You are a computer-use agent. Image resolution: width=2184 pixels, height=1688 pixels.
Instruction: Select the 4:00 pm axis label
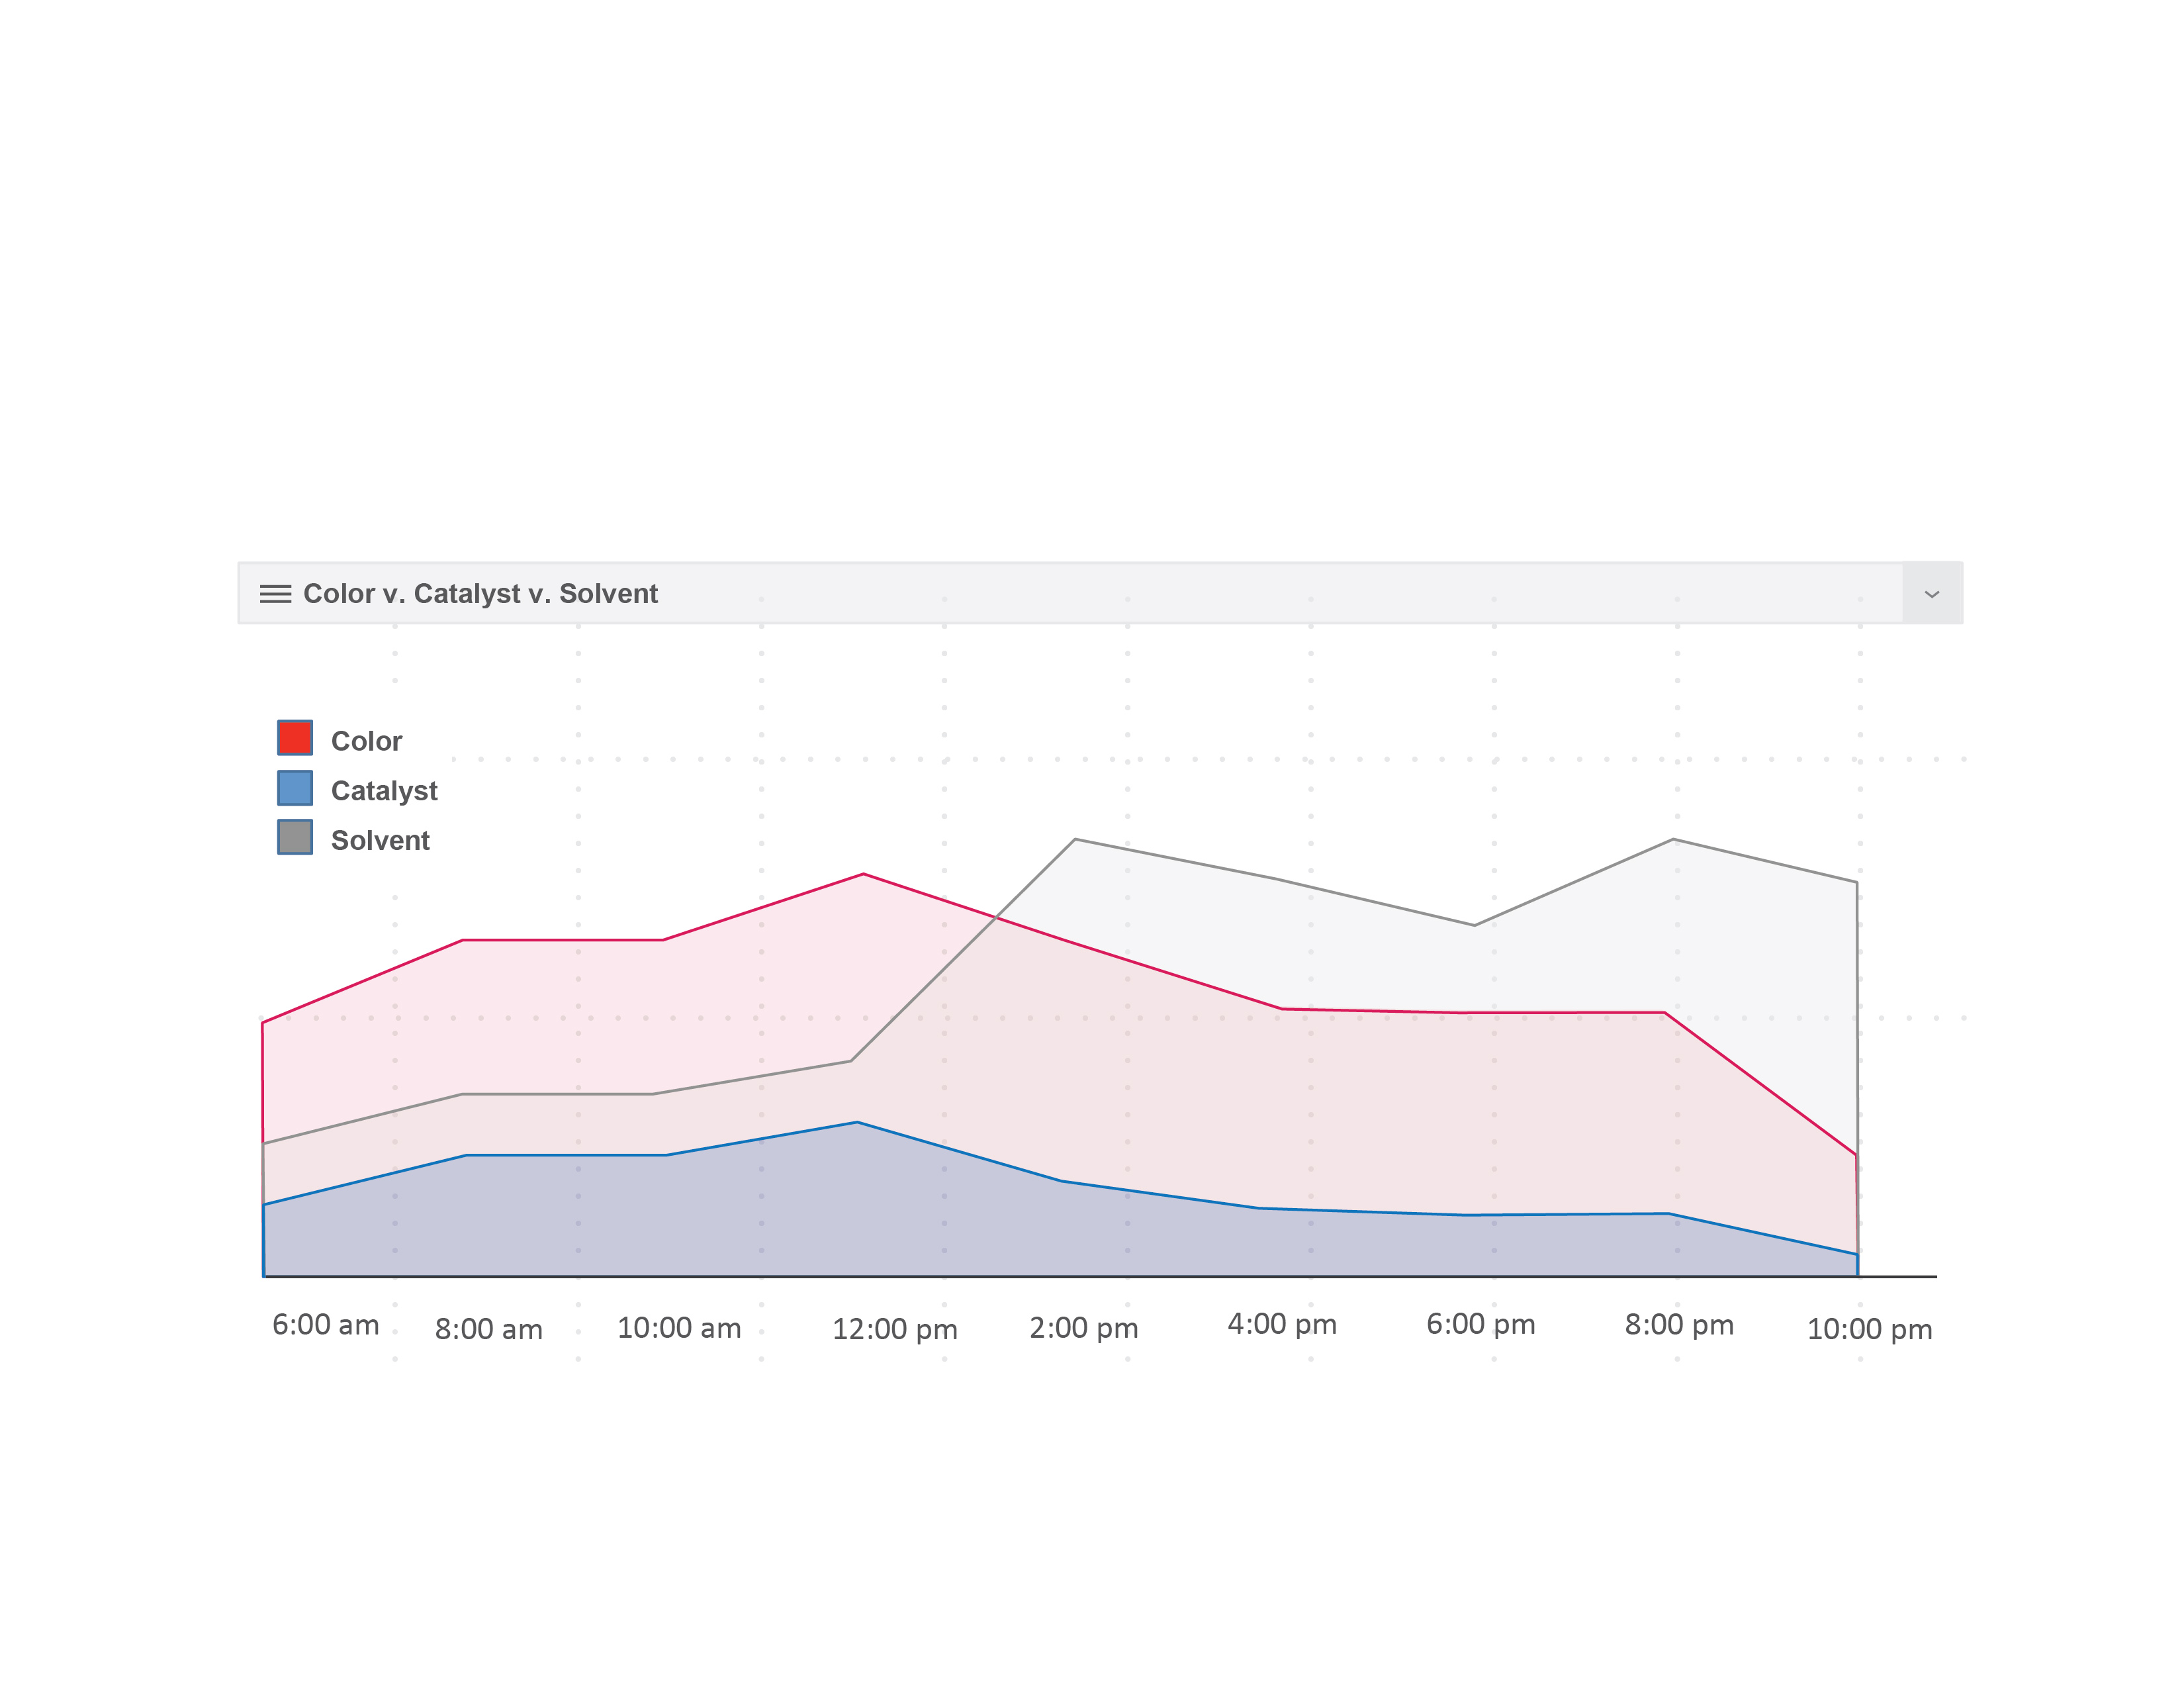click(x=1282, y=1324)
